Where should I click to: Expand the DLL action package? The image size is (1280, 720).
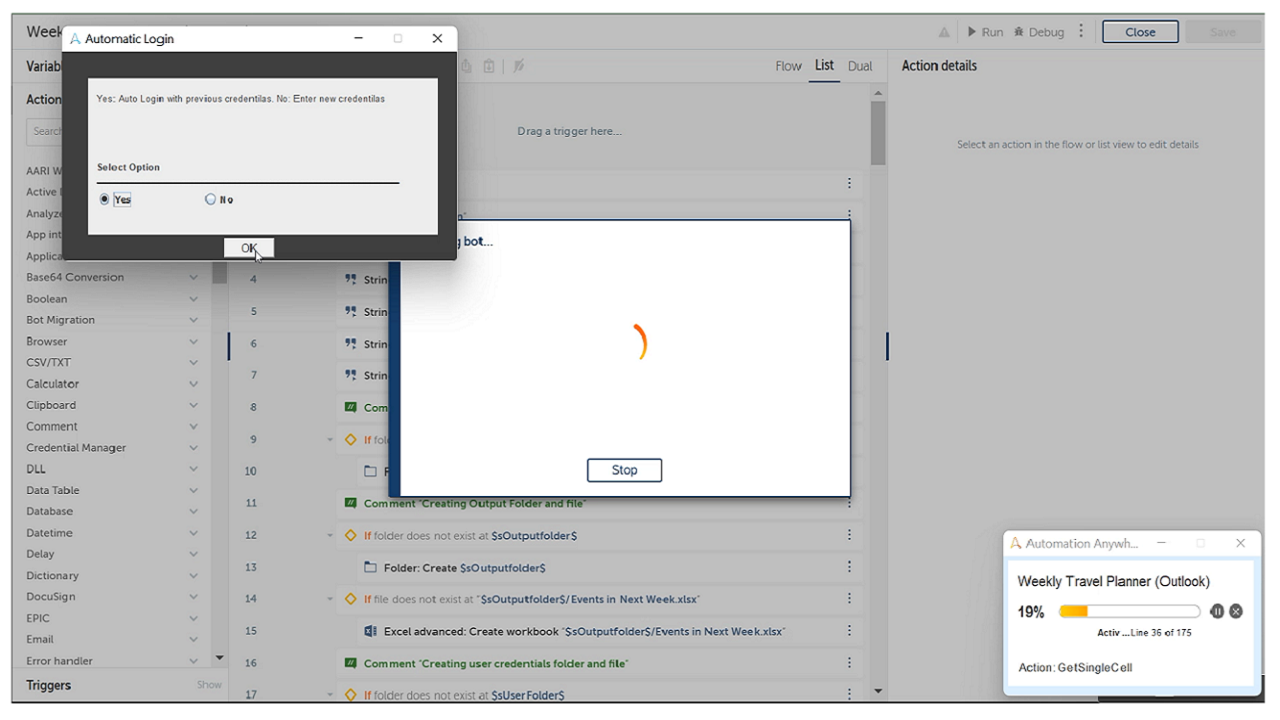(194, 469)
